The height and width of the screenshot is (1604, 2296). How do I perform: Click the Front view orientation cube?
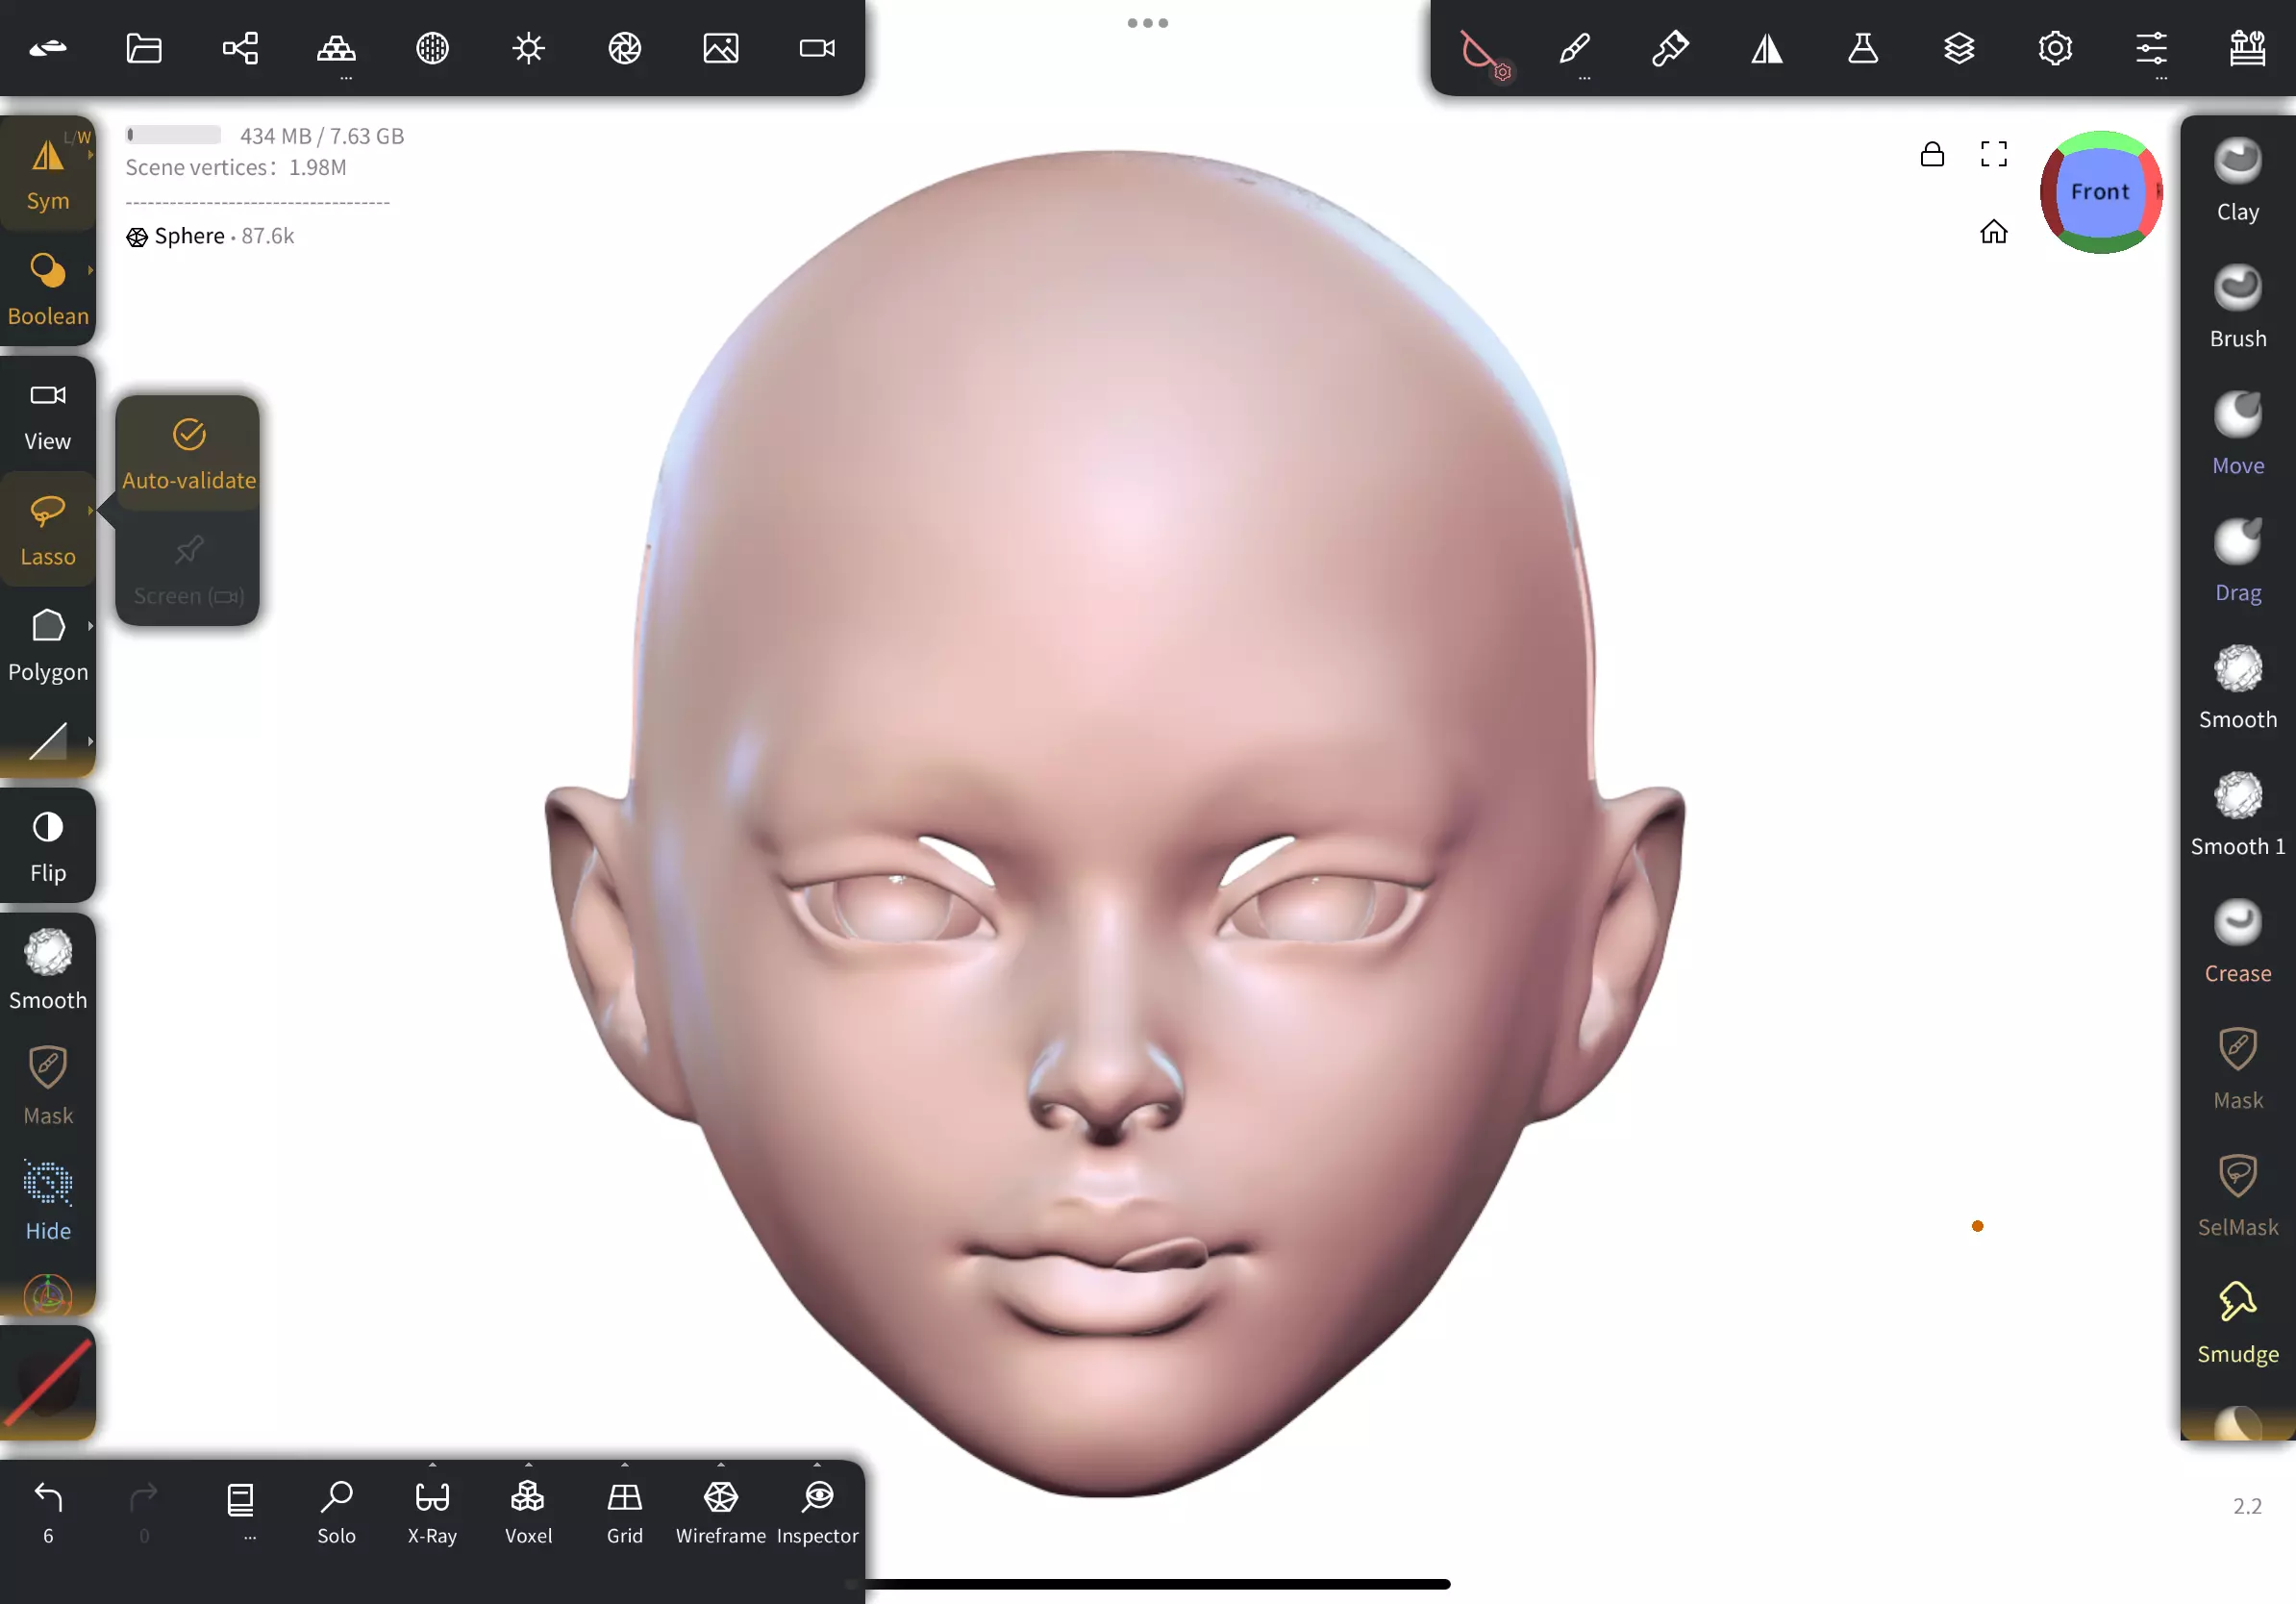[2100, 191]
